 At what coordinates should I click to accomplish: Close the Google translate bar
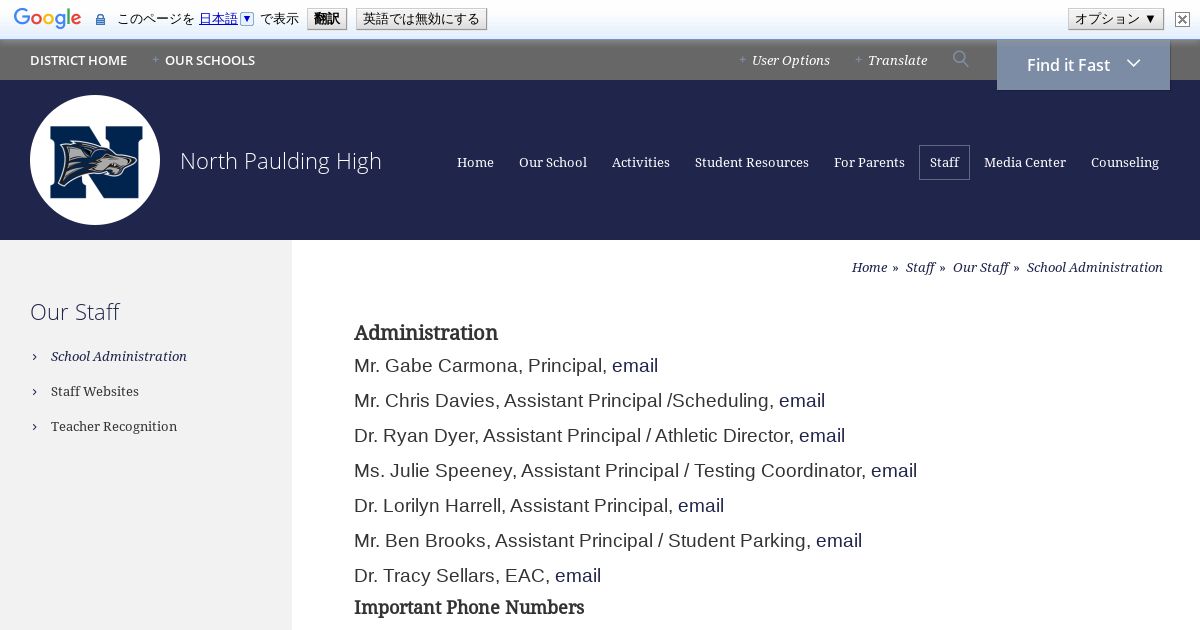[1182, 19]
